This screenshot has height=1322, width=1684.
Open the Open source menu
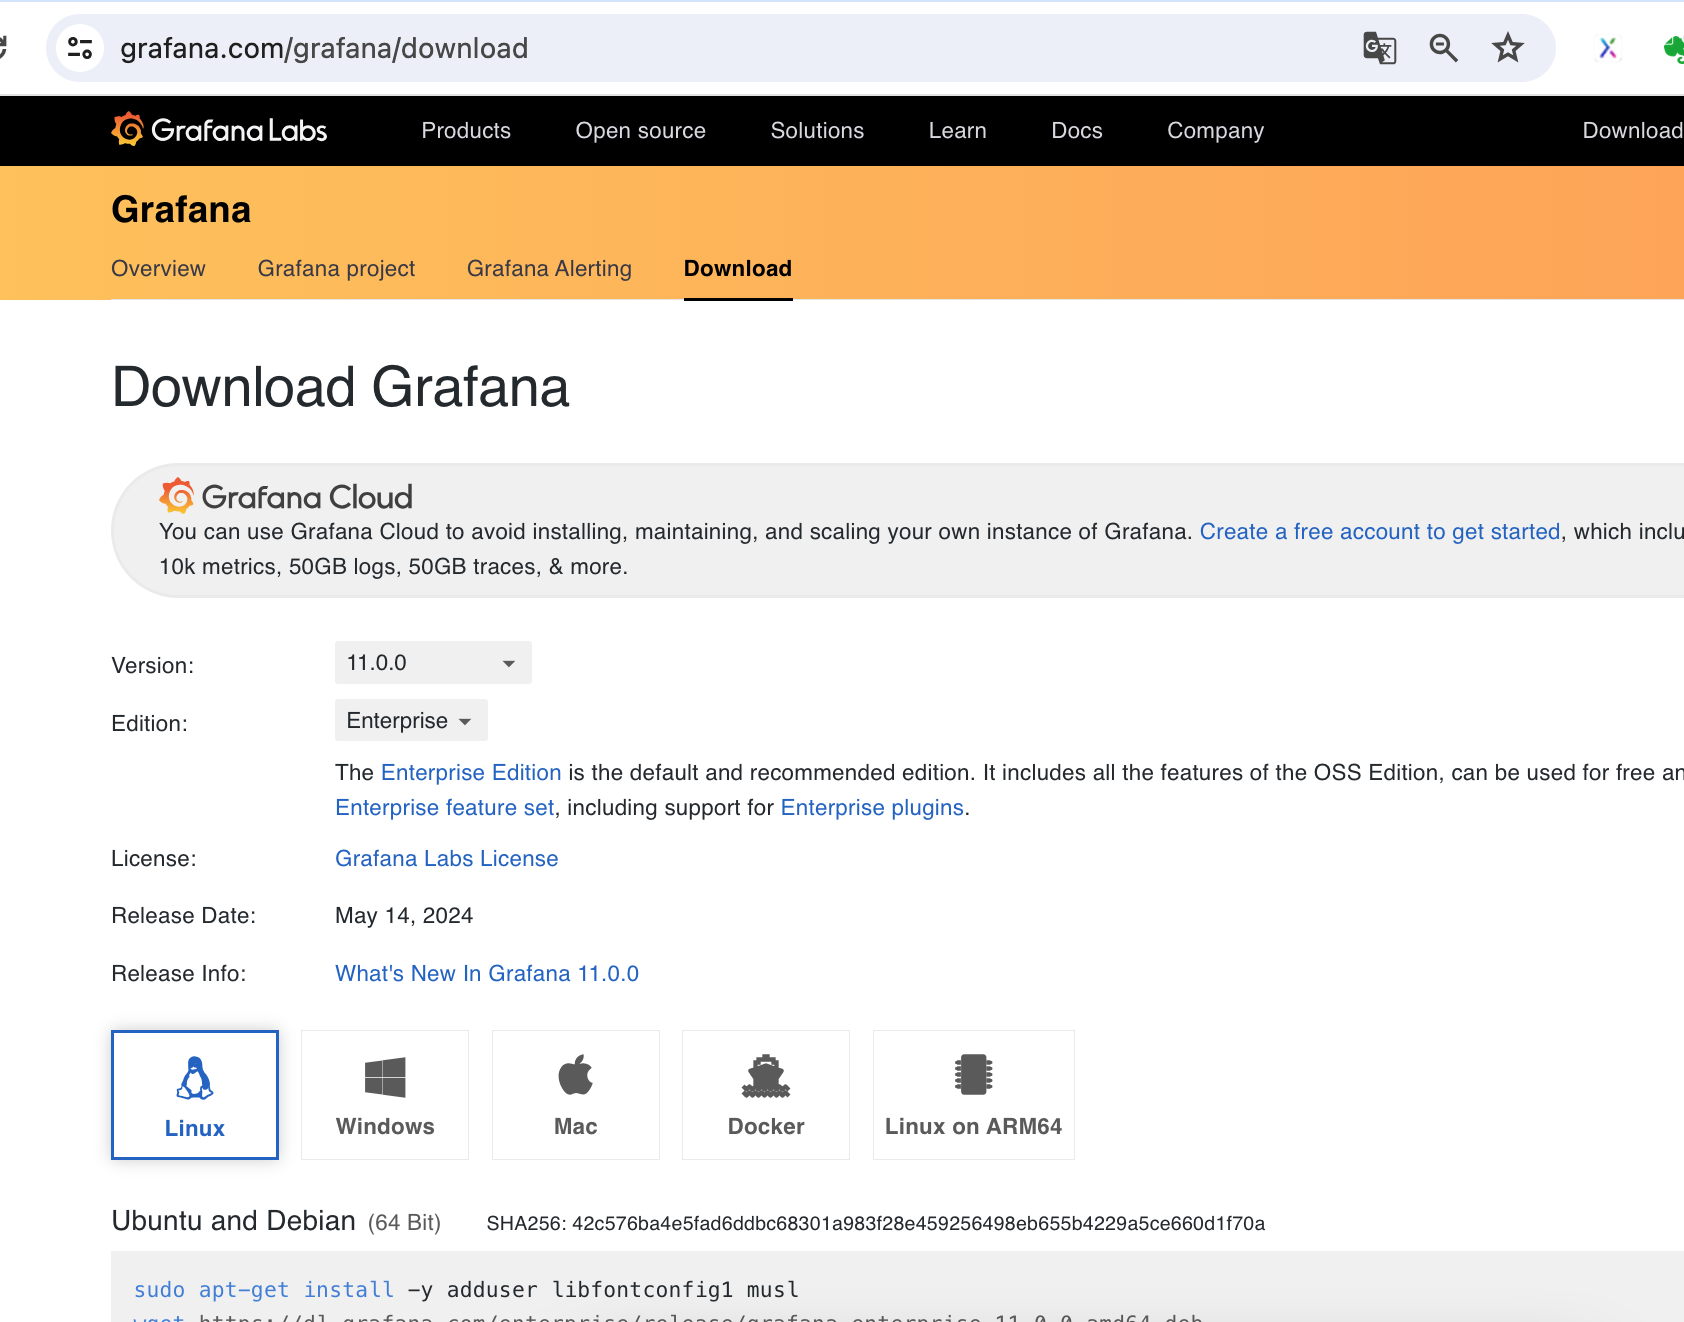(641, 131)
